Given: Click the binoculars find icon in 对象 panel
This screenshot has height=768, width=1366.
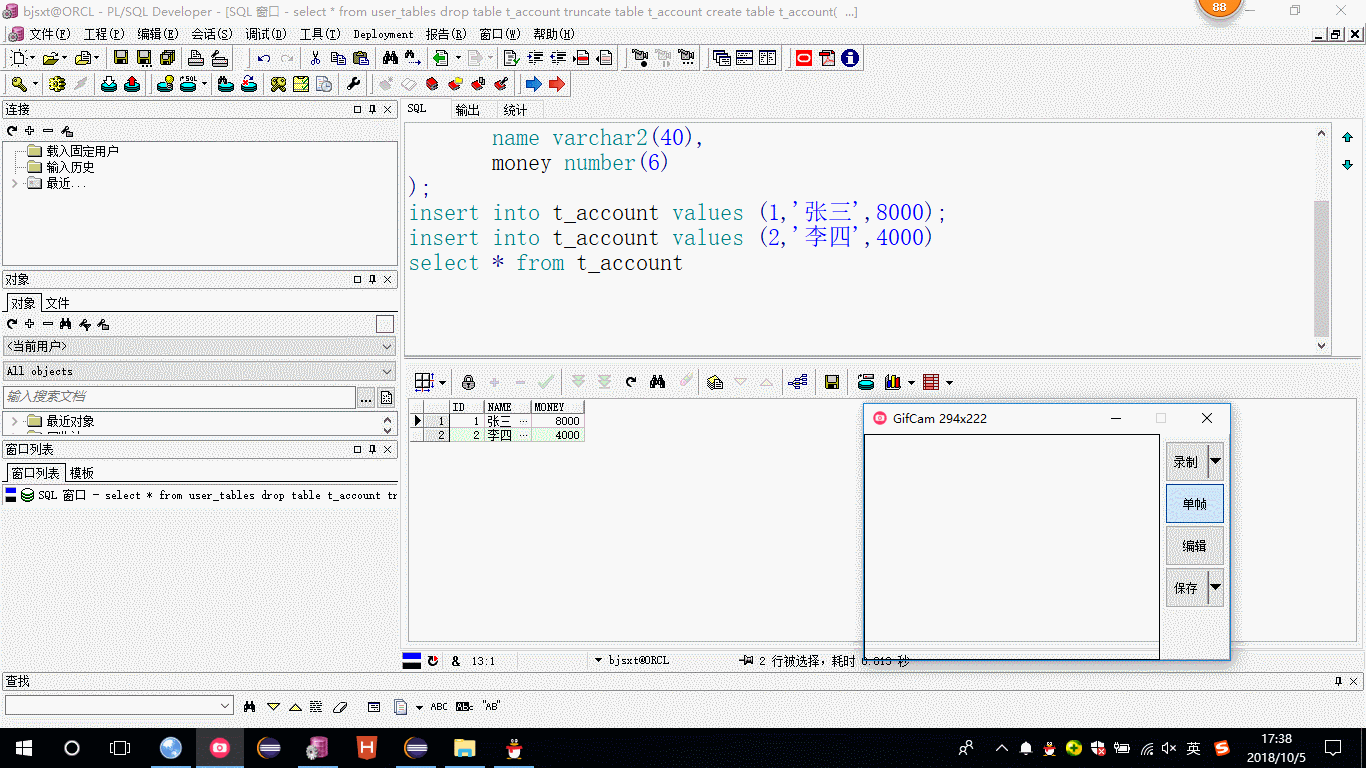Looking at the screenshot, I should click(x=66, y=324).
